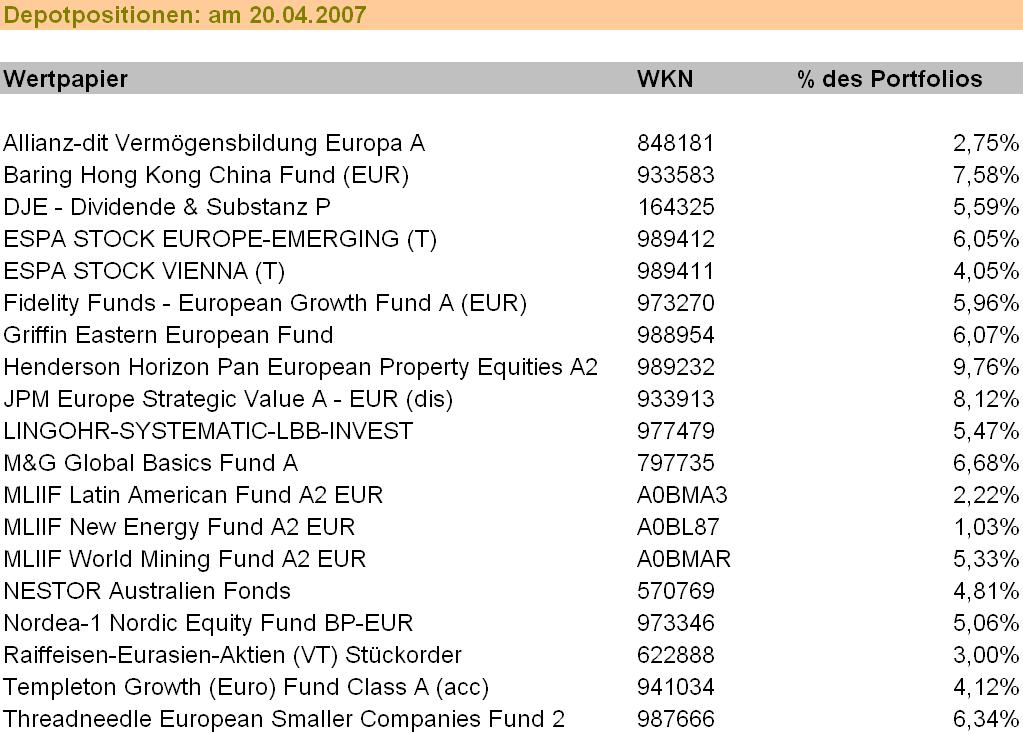Click the Depotpositionen title header
This screenshot has width=1023, height=734.
(x=185, y=15)
